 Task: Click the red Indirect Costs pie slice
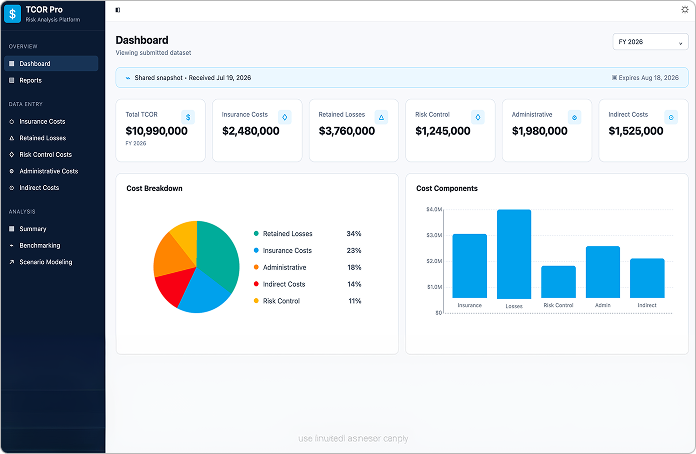[174, 285]
